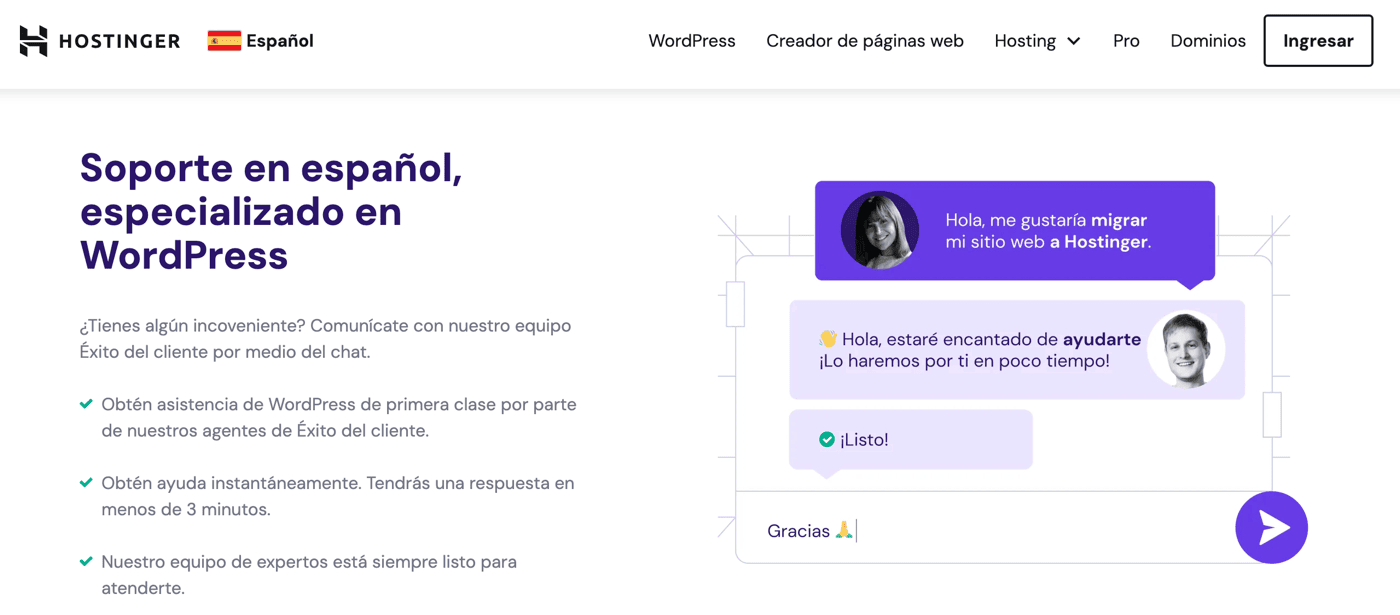The width and height of the screenshot is (1400, 615).
Task: Click checkmark next to 'Obtén asistencia de WordPress'
Action: [x=86, y=405]
